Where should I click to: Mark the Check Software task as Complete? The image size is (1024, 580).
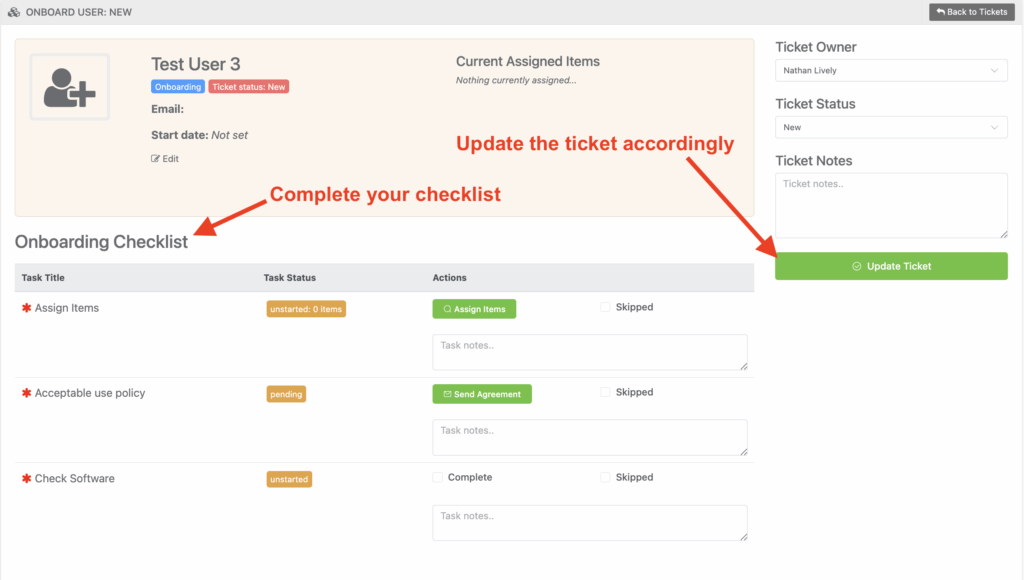tap(437, 477)
